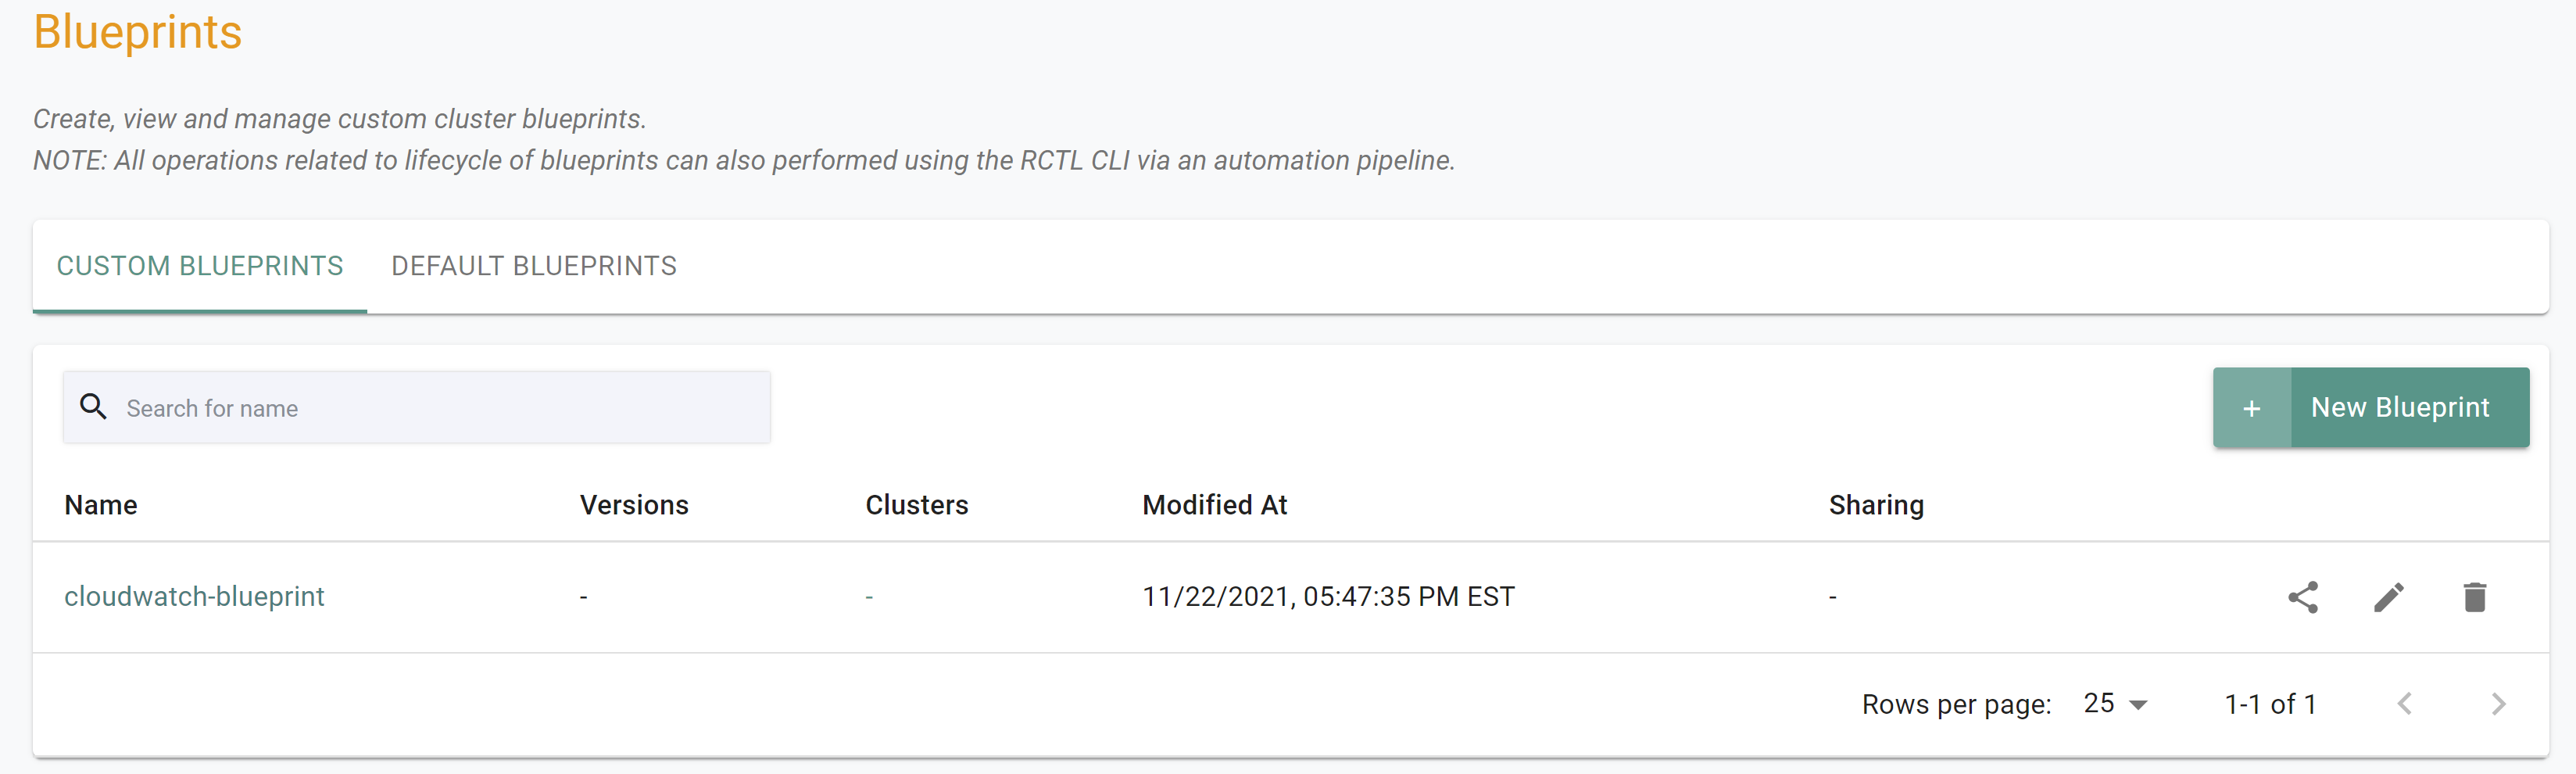Open the rows per page dropdown
This screenshot has height=774, width=2576.
tap(2138, 705)
